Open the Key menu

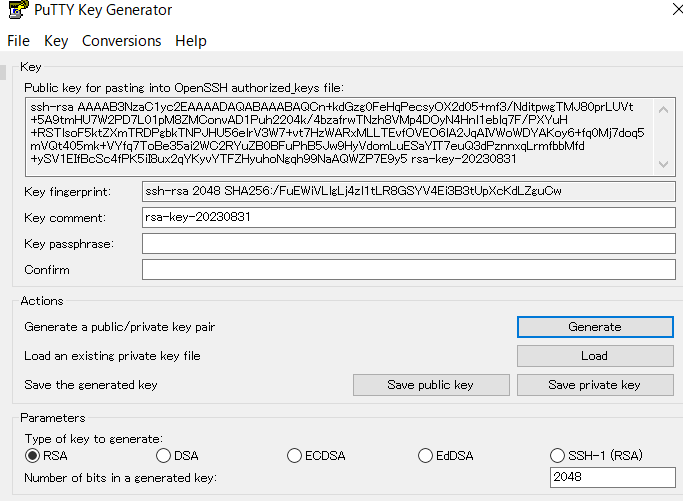(56, 41)
